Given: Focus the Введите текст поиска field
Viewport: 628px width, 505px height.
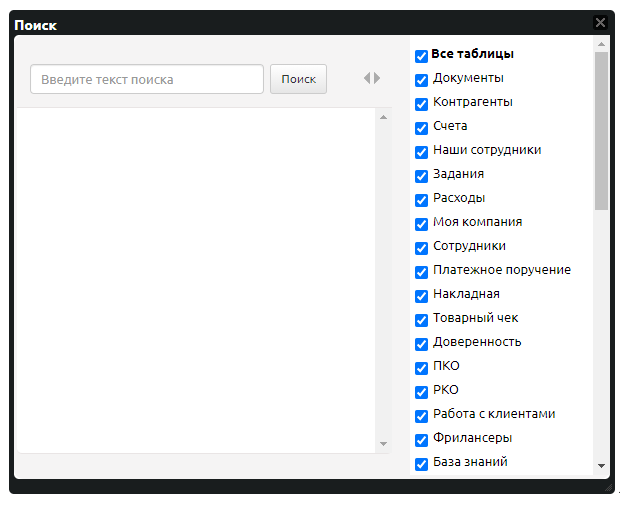Looking at the screenshot, I should pos(147,79).
